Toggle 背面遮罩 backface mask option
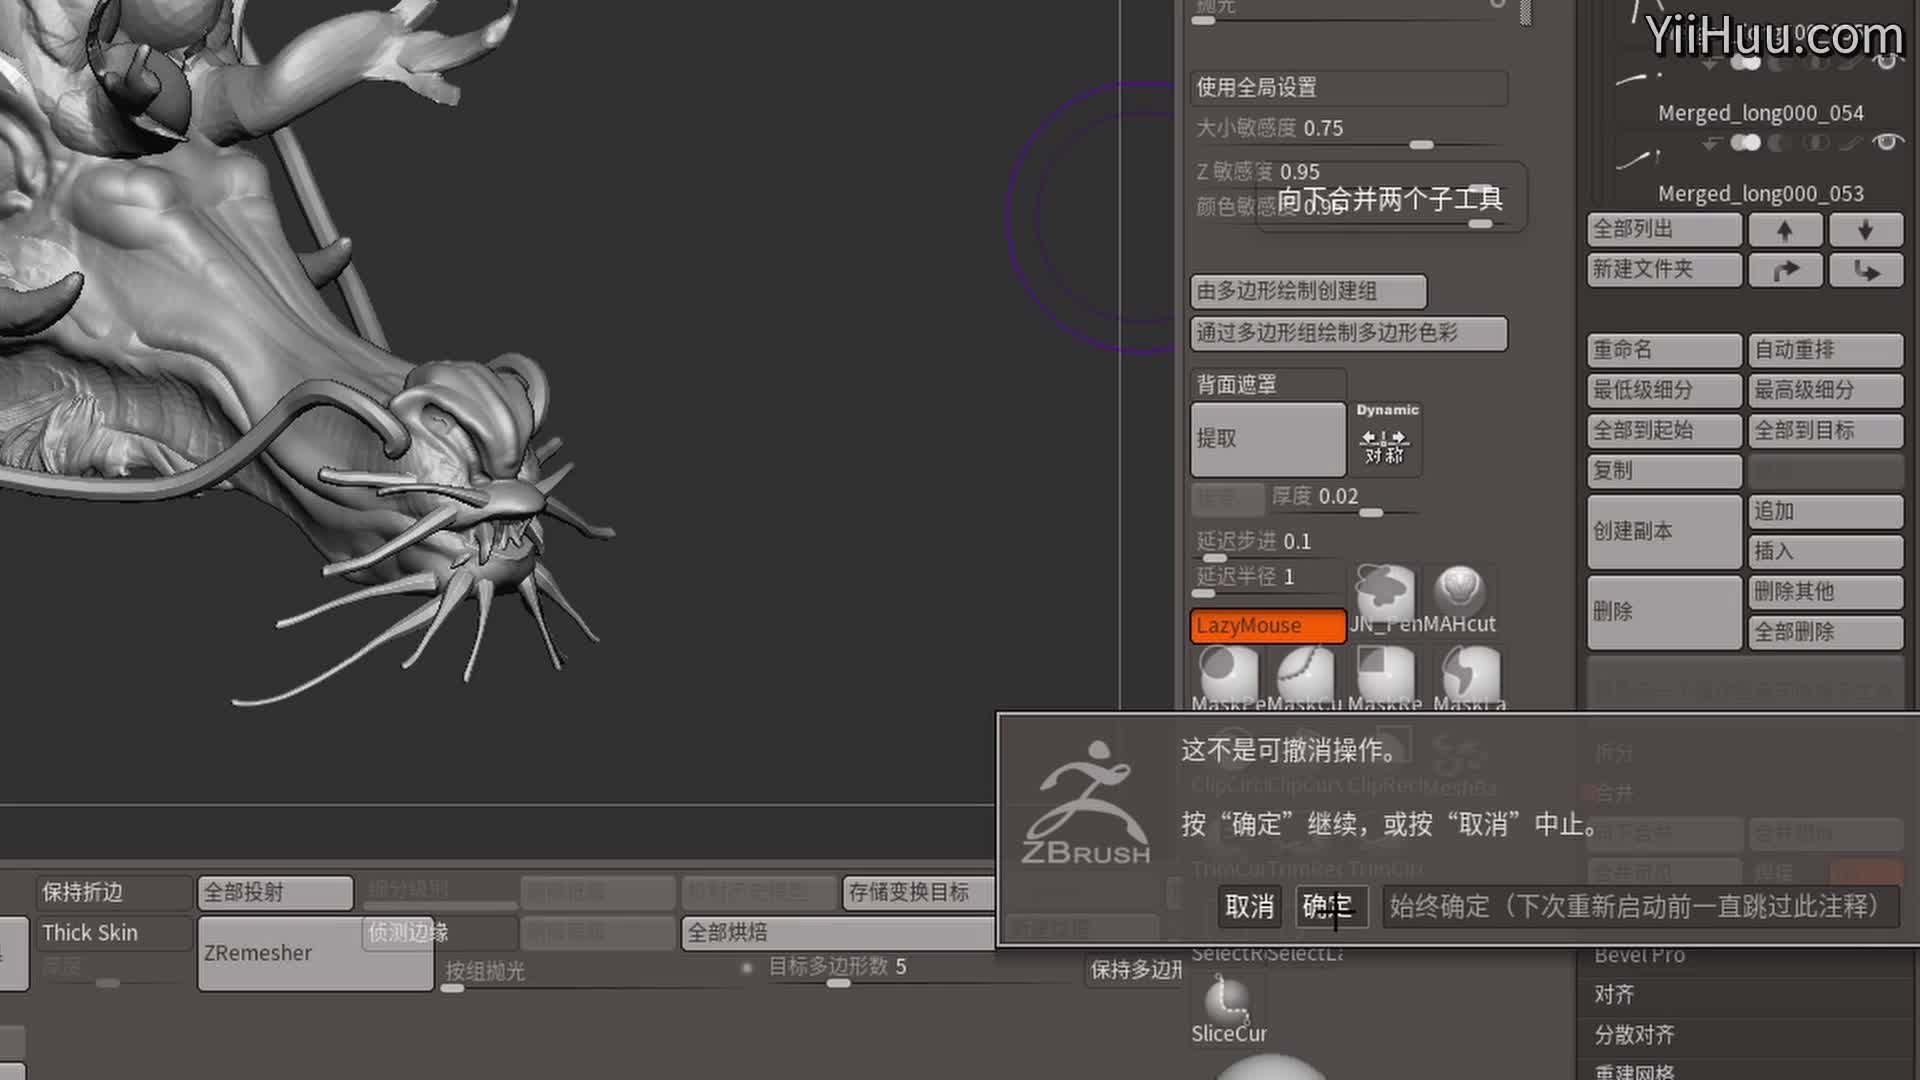This screenshot has width=1920, height=1080. pos(1267,385)
